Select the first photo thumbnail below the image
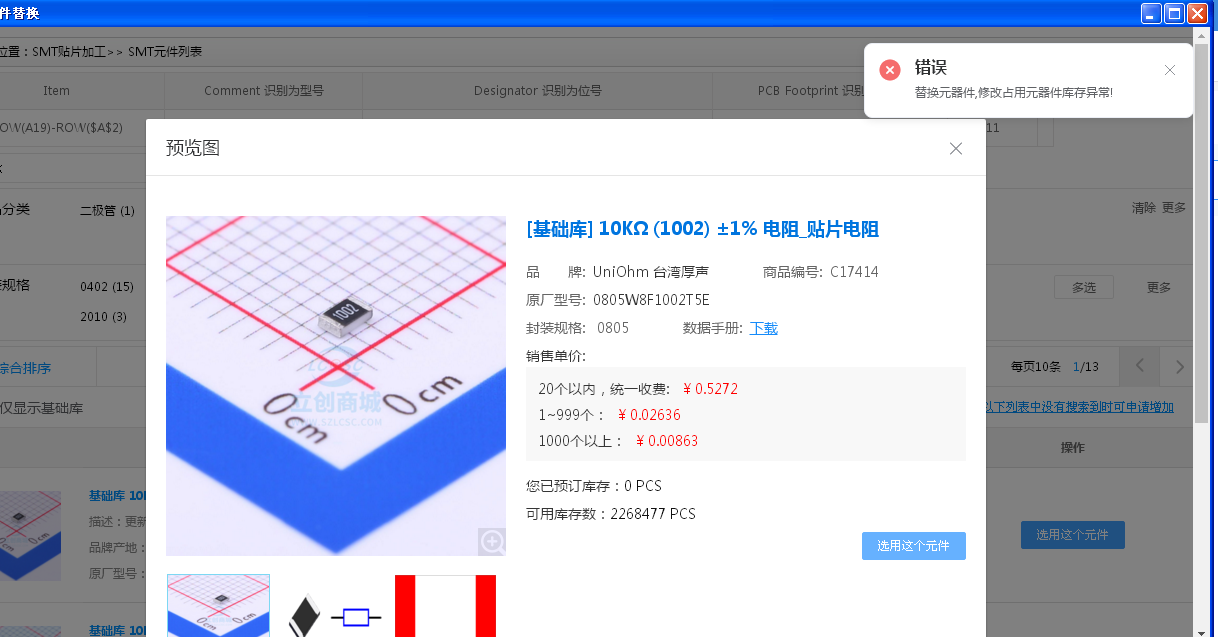This screenshot has width=1218, height=637. 218,606
